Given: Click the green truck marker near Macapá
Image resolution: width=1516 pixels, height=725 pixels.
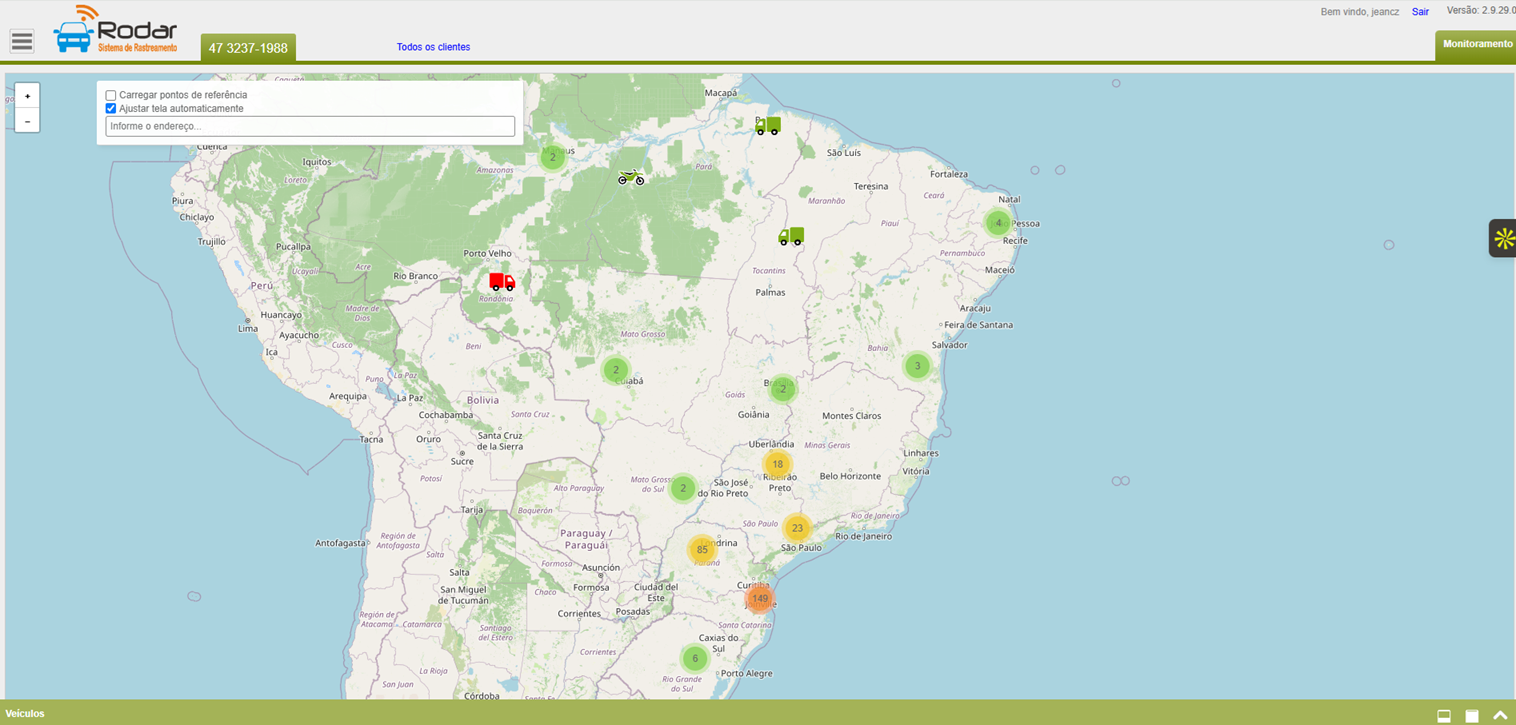Looking at the screenshot, I should point(767,125).
